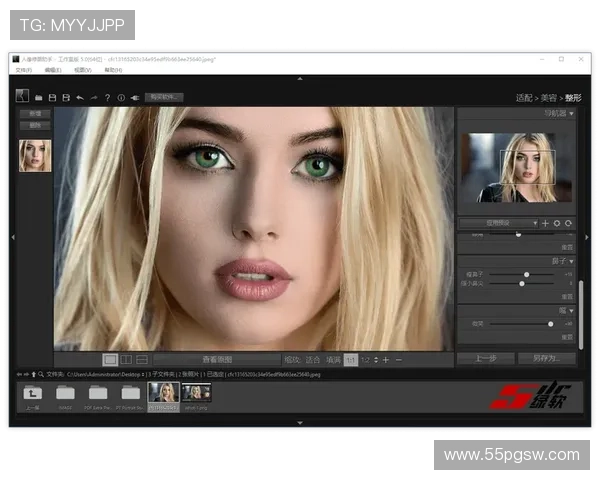Open the 应用预设 preset dropdown
Screen dimensions: 600x480
coord(500,223)
